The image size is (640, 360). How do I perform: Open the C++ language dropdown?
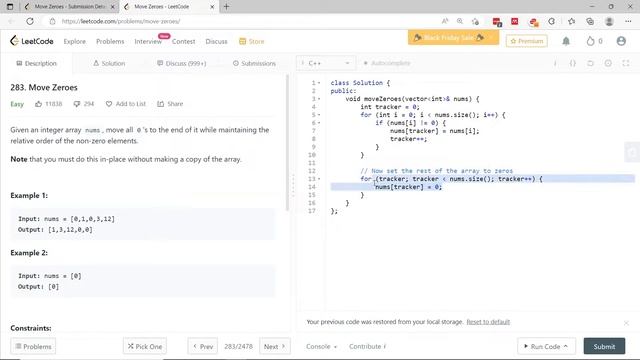point(326,63)
